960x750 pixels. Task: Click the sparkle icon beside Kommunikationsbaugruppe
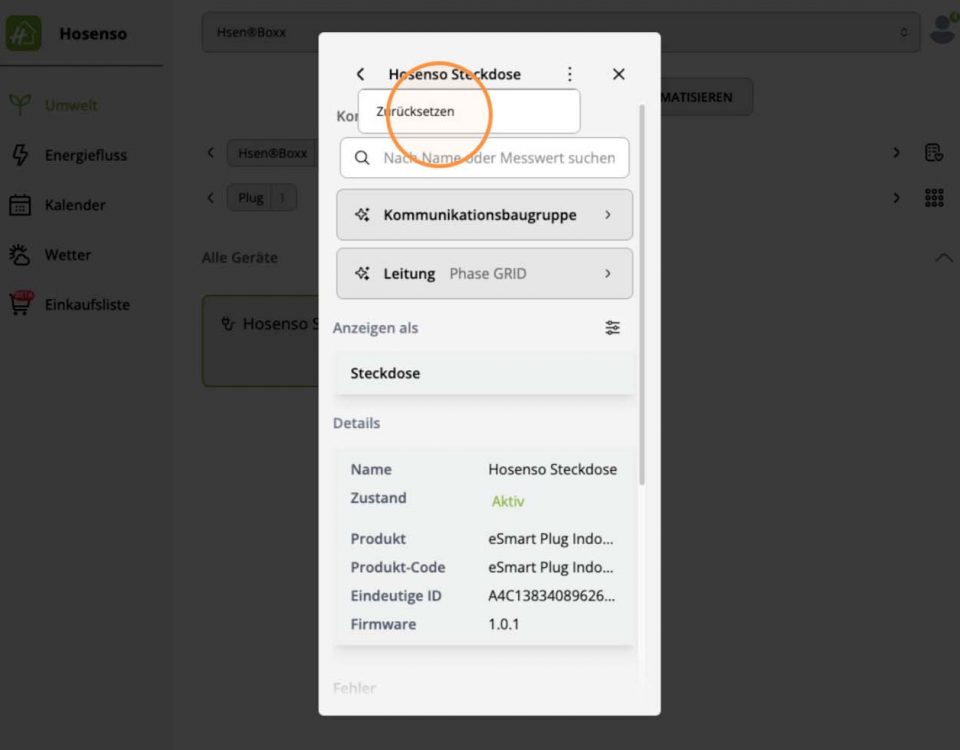click(x=362, y=215)
